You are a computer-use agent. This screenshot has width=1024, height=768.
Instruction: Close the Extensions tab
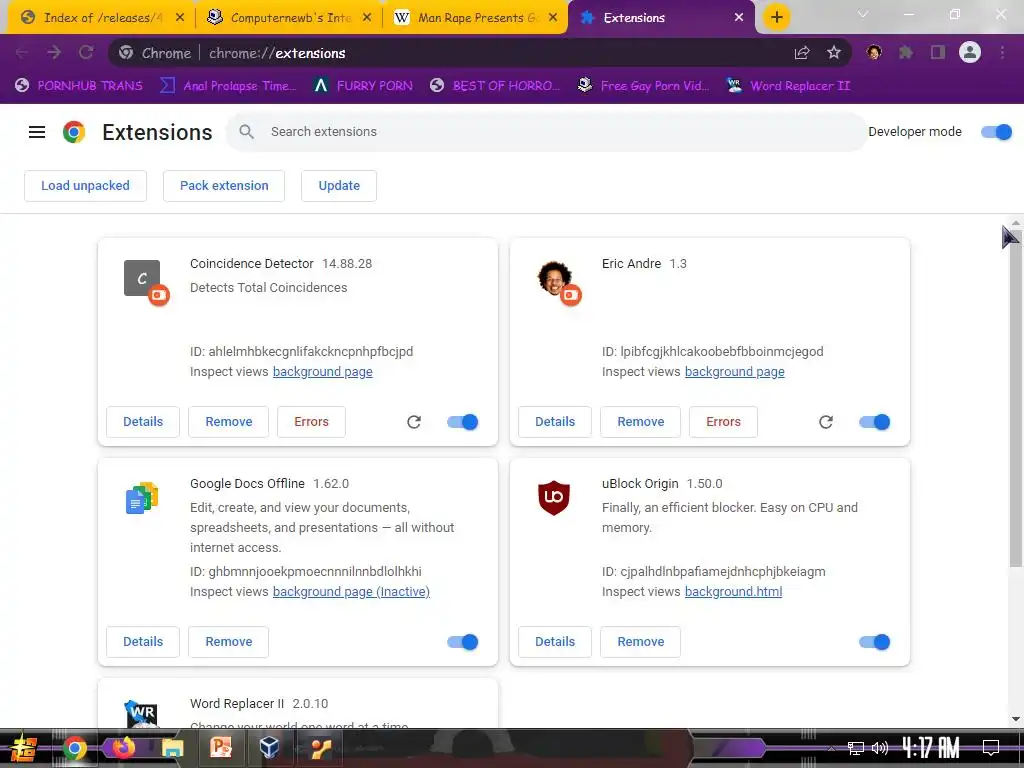[739, 18]
